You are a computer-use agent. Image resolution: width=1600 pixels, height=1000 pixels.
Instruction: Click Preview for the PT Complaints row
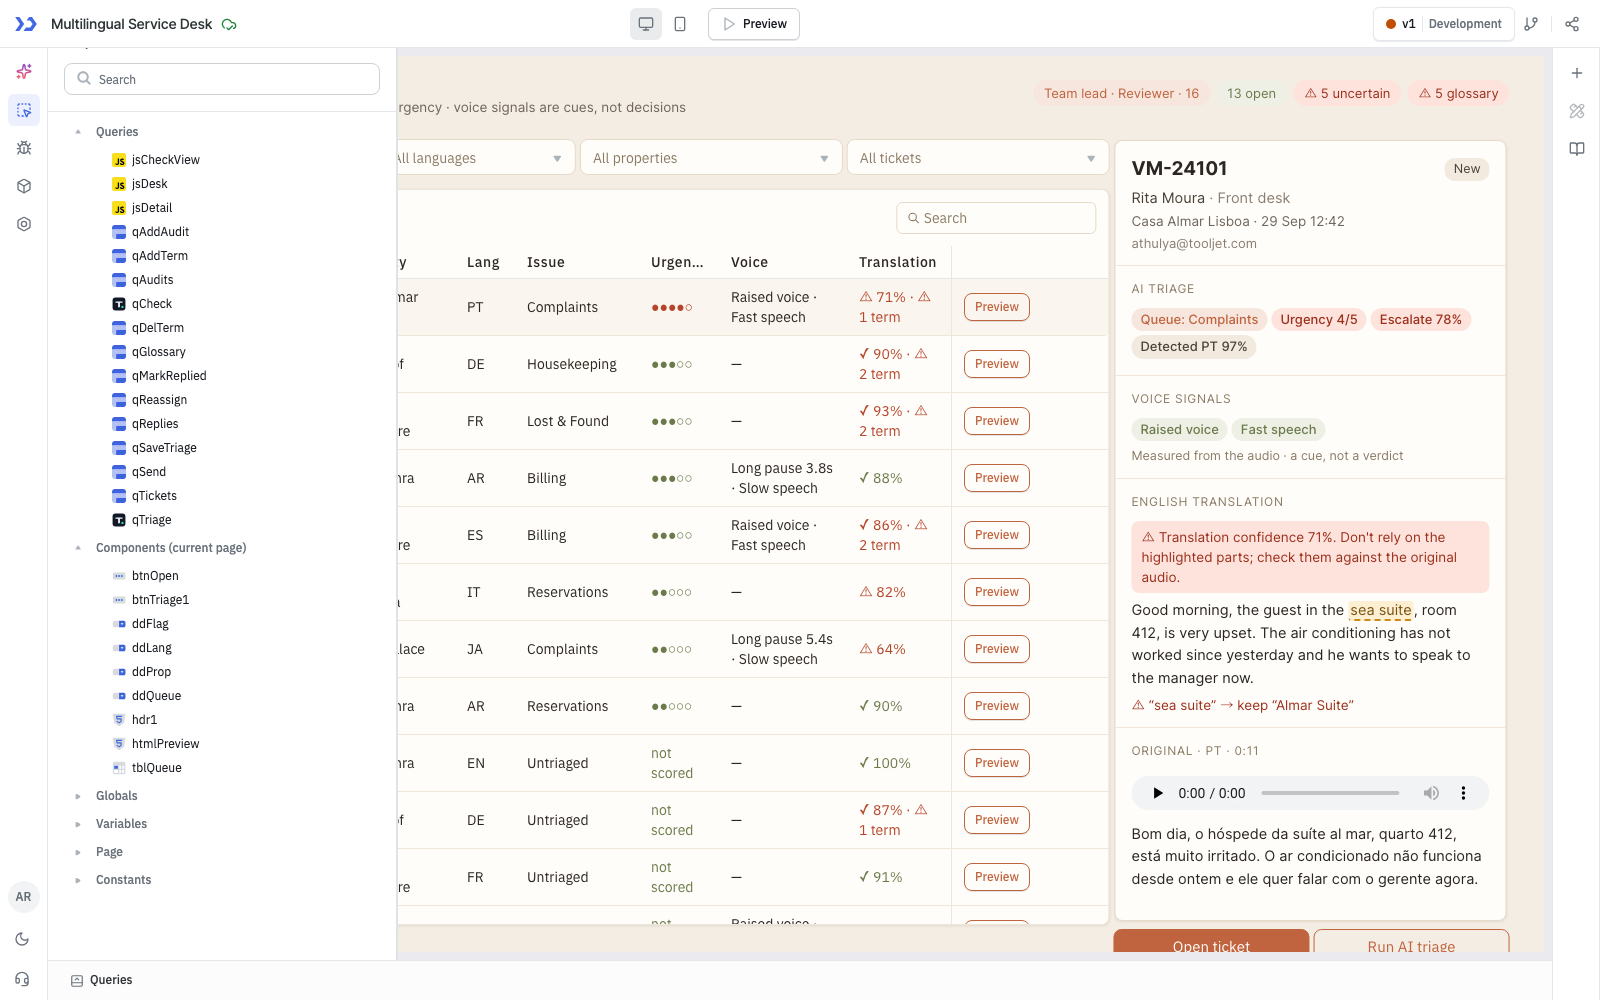pos(997,307)
